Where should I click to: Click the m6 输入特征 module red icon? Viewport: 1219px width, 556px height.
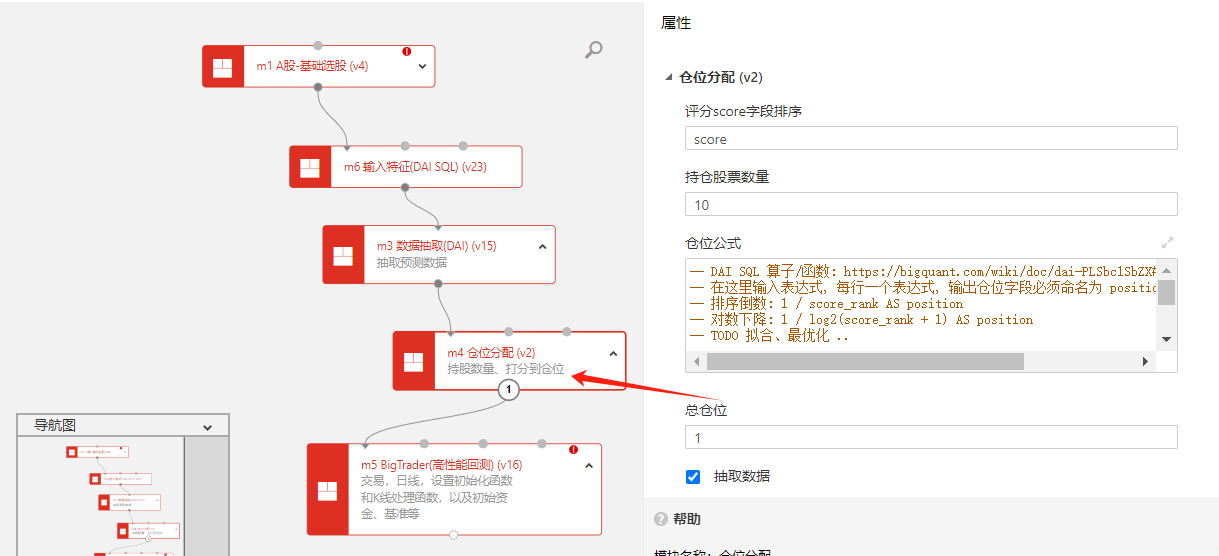pyautogui.click(x=310, y=167)
